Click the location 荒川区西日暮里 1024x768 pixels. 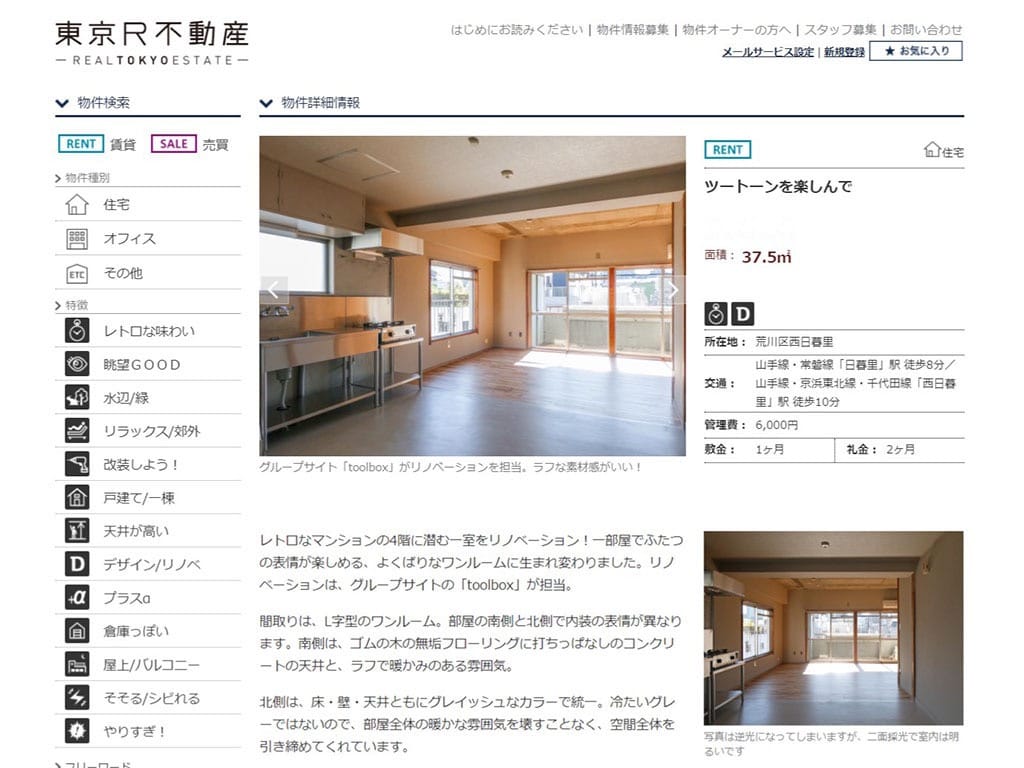click(x=794, y=342)
